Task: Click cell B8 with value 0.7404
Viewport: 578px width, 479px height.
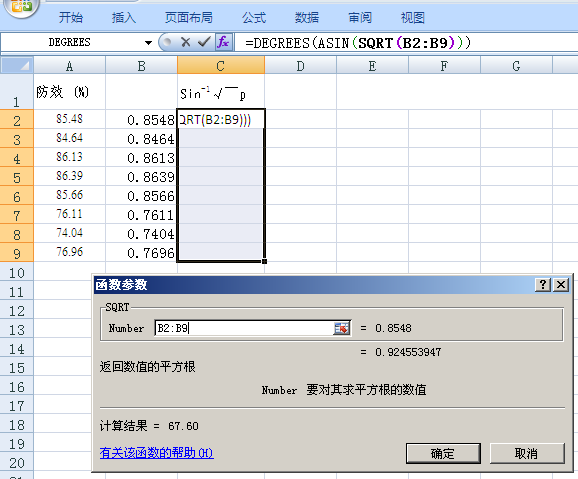Action: click(142, 233)
